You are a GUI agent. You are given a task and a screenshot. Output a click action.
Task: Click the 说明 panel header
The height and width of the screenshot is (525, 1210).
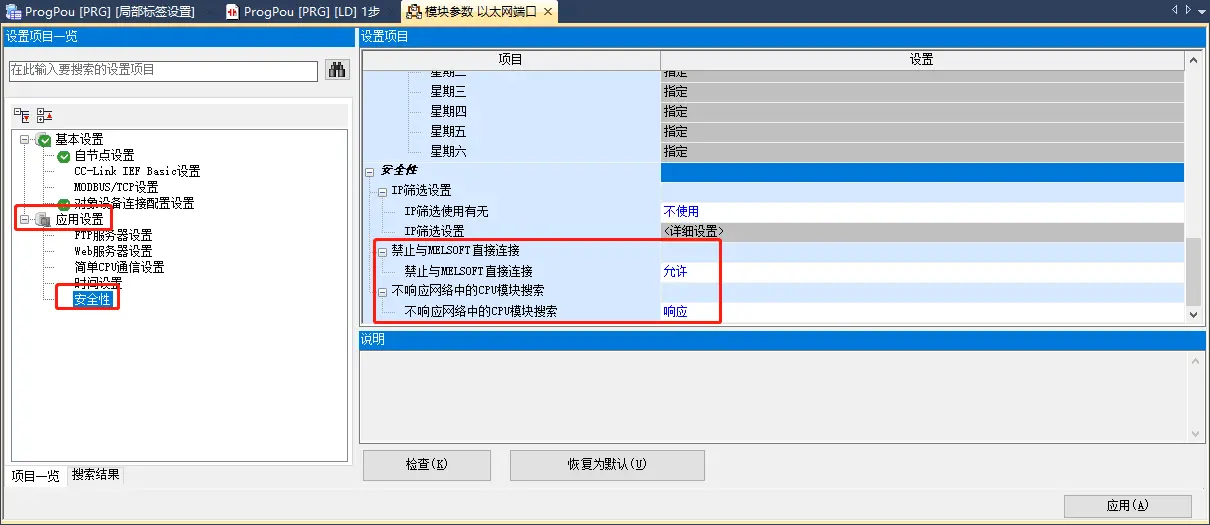(783, 340)
